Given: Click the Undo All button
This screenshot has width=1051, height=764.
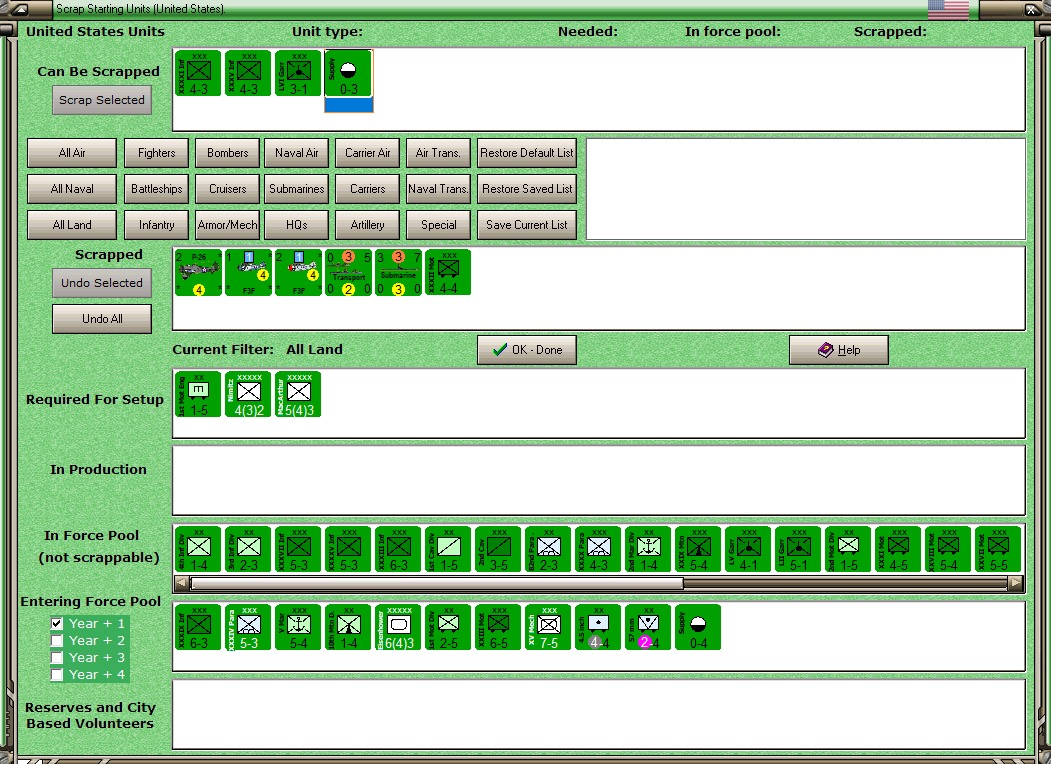Looking at the screenshot, I should point(102,319).
